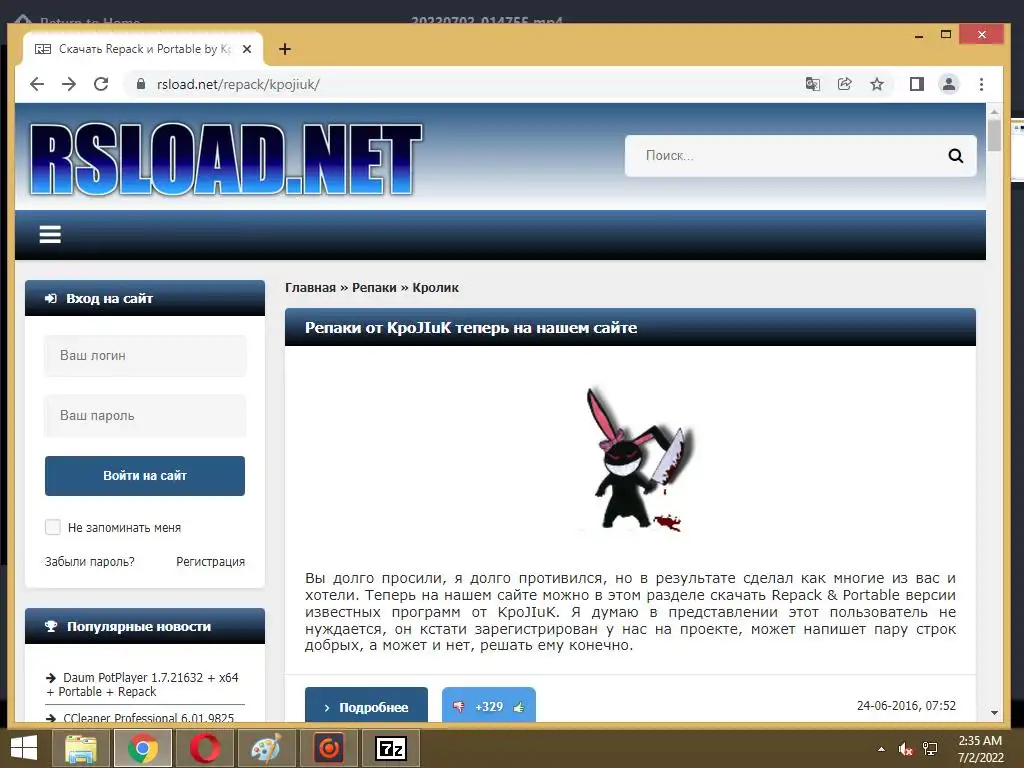This screenshot has height=768, width=1024.
Task: Open the translate page icon
Action: point(812,84)
